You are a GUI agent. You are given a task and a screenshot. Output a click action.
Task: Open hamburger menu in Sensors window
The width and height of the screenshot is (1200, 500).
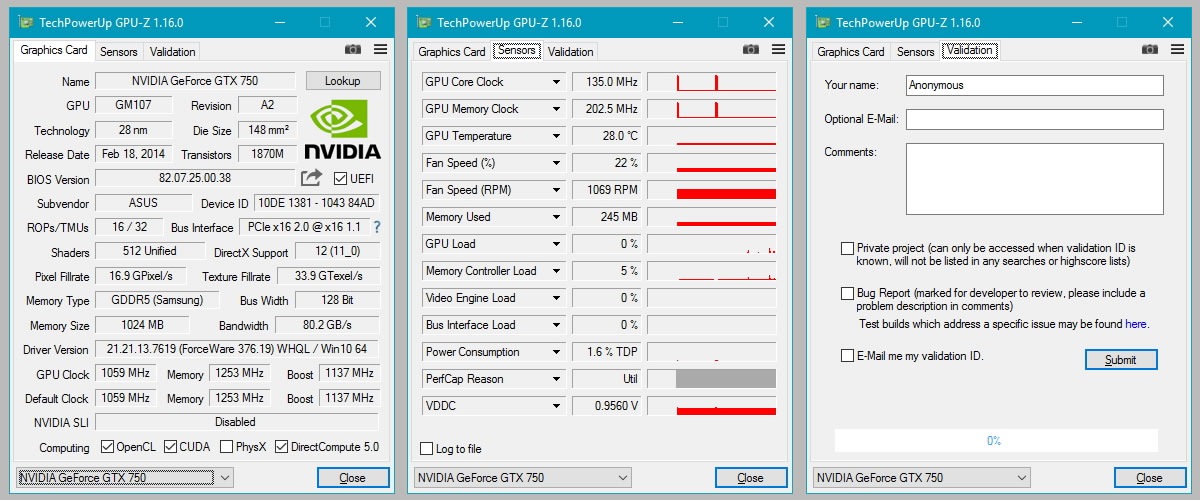click(x=778, y=50)
